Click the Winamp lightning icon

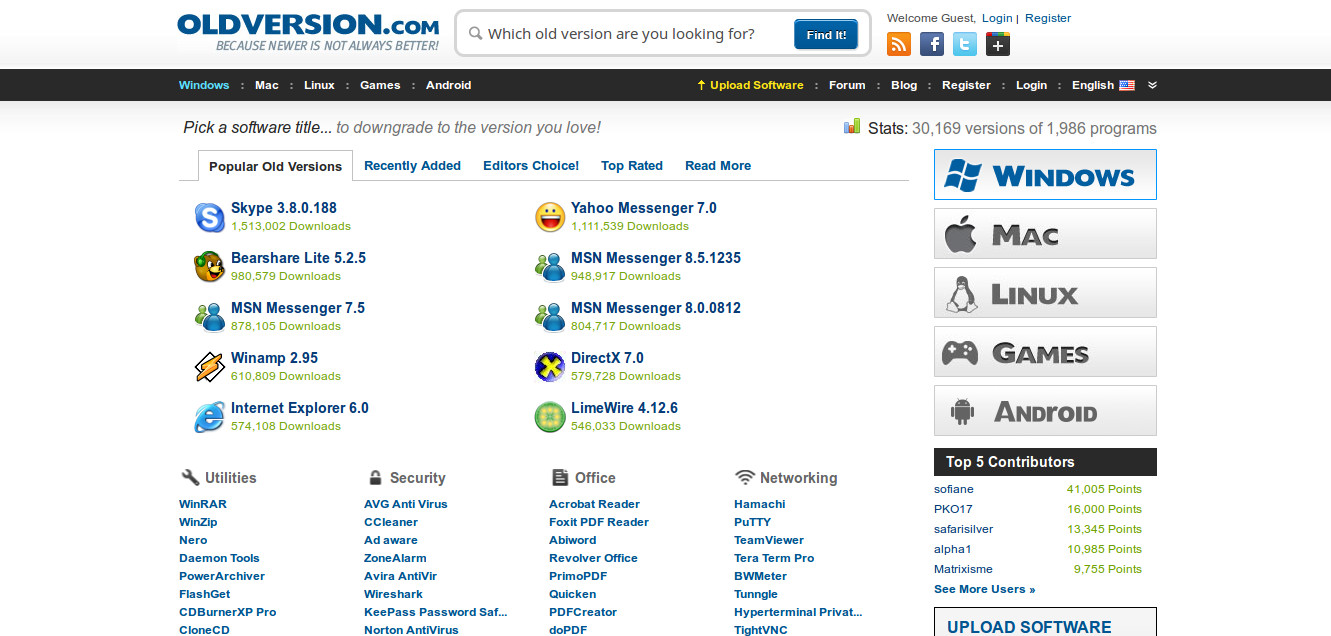pyautogui.click(x=210, y=367)
